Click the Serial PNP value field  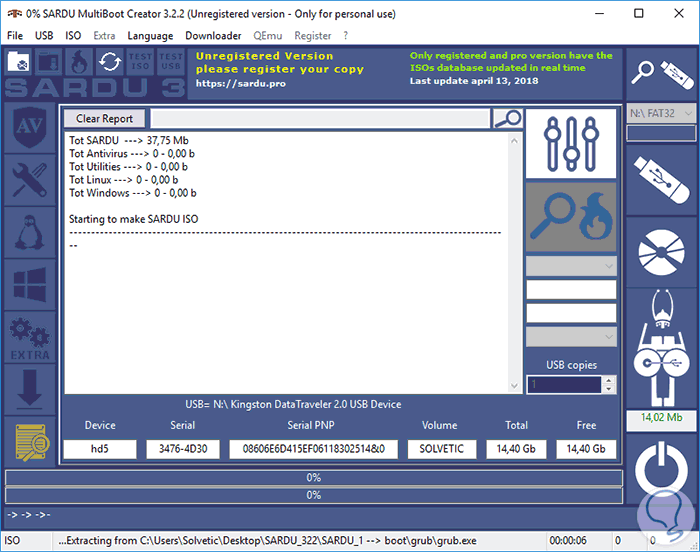pos(313,449)
